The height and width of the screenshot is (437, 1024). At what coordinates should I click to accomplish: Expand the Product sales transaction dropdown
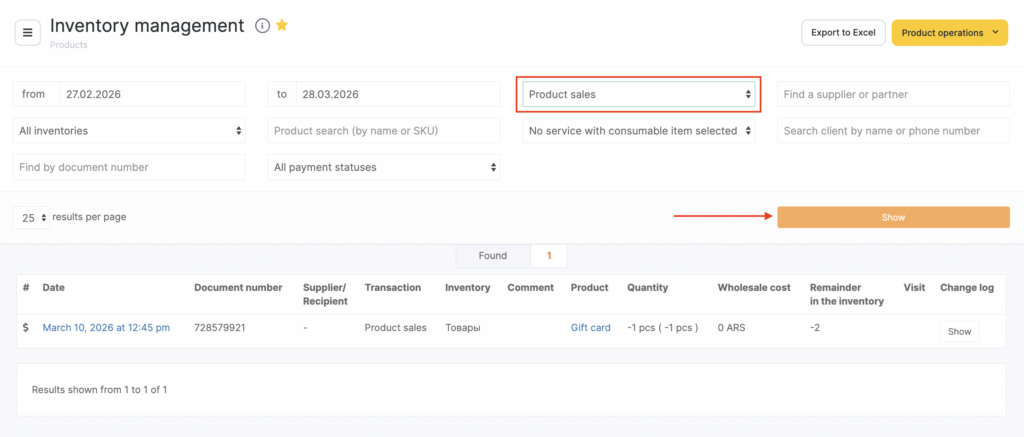[639, 94]
